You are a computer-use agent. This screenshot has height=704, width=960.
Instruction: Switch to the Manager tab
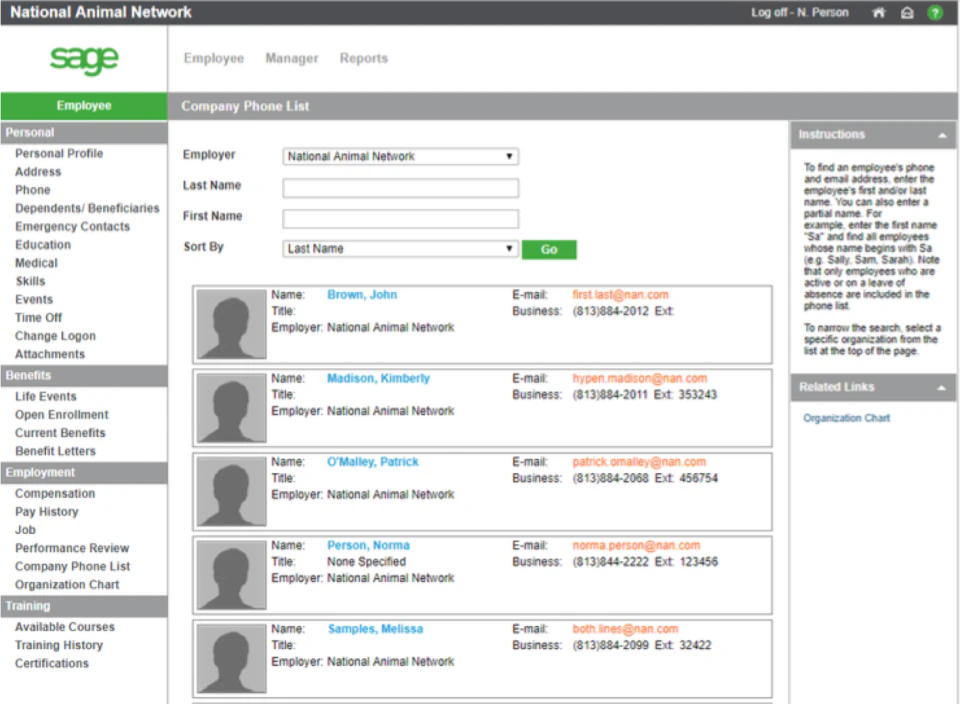point(291,58)
